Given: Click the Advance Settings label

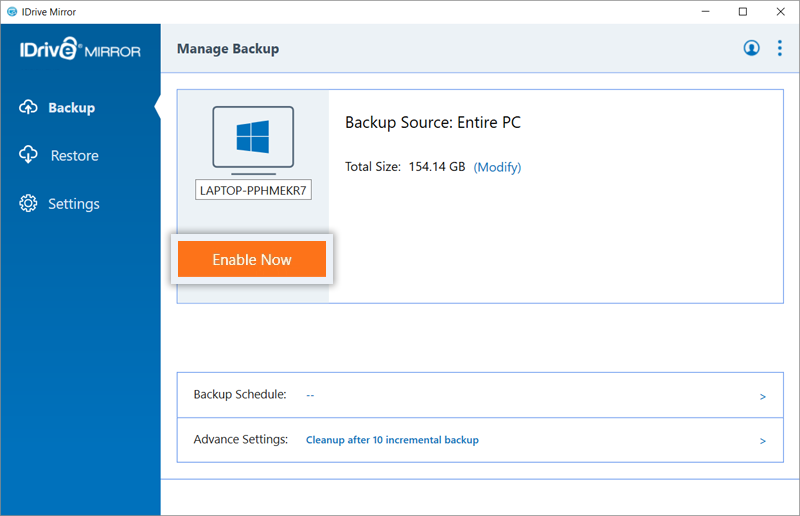Looking at the screenshot, I should pos(241,439).
